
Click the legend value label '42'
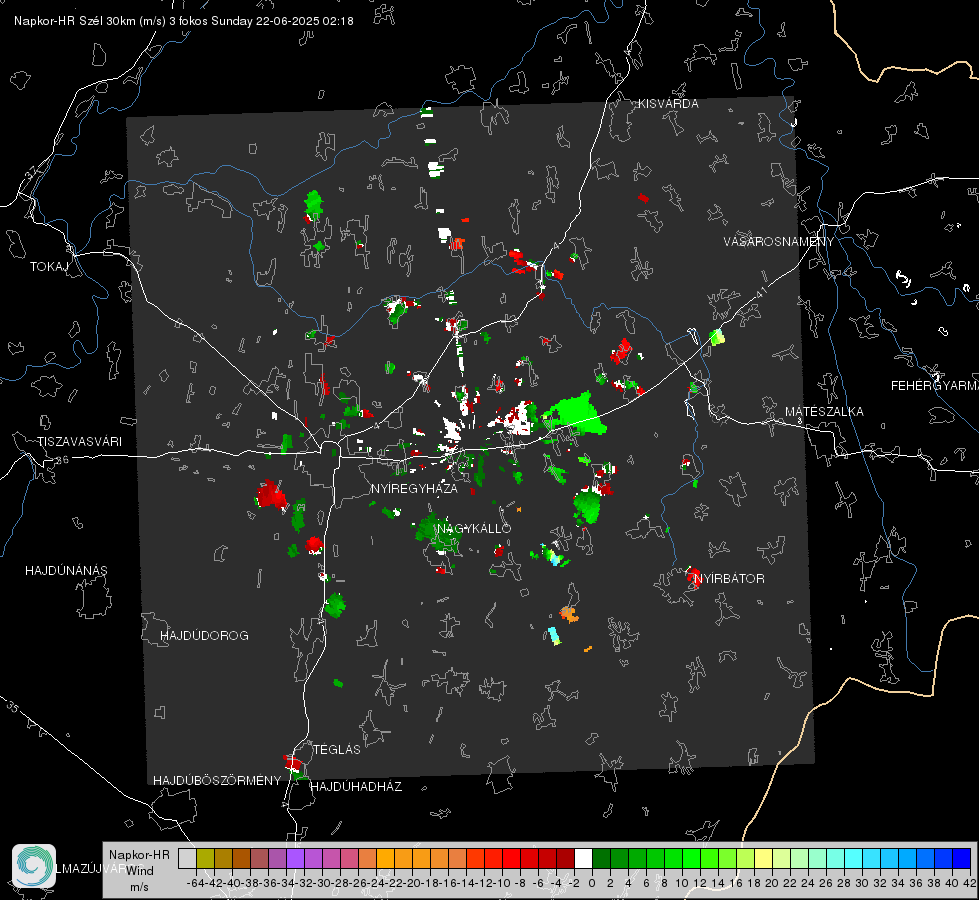click(x=969, y=883)
